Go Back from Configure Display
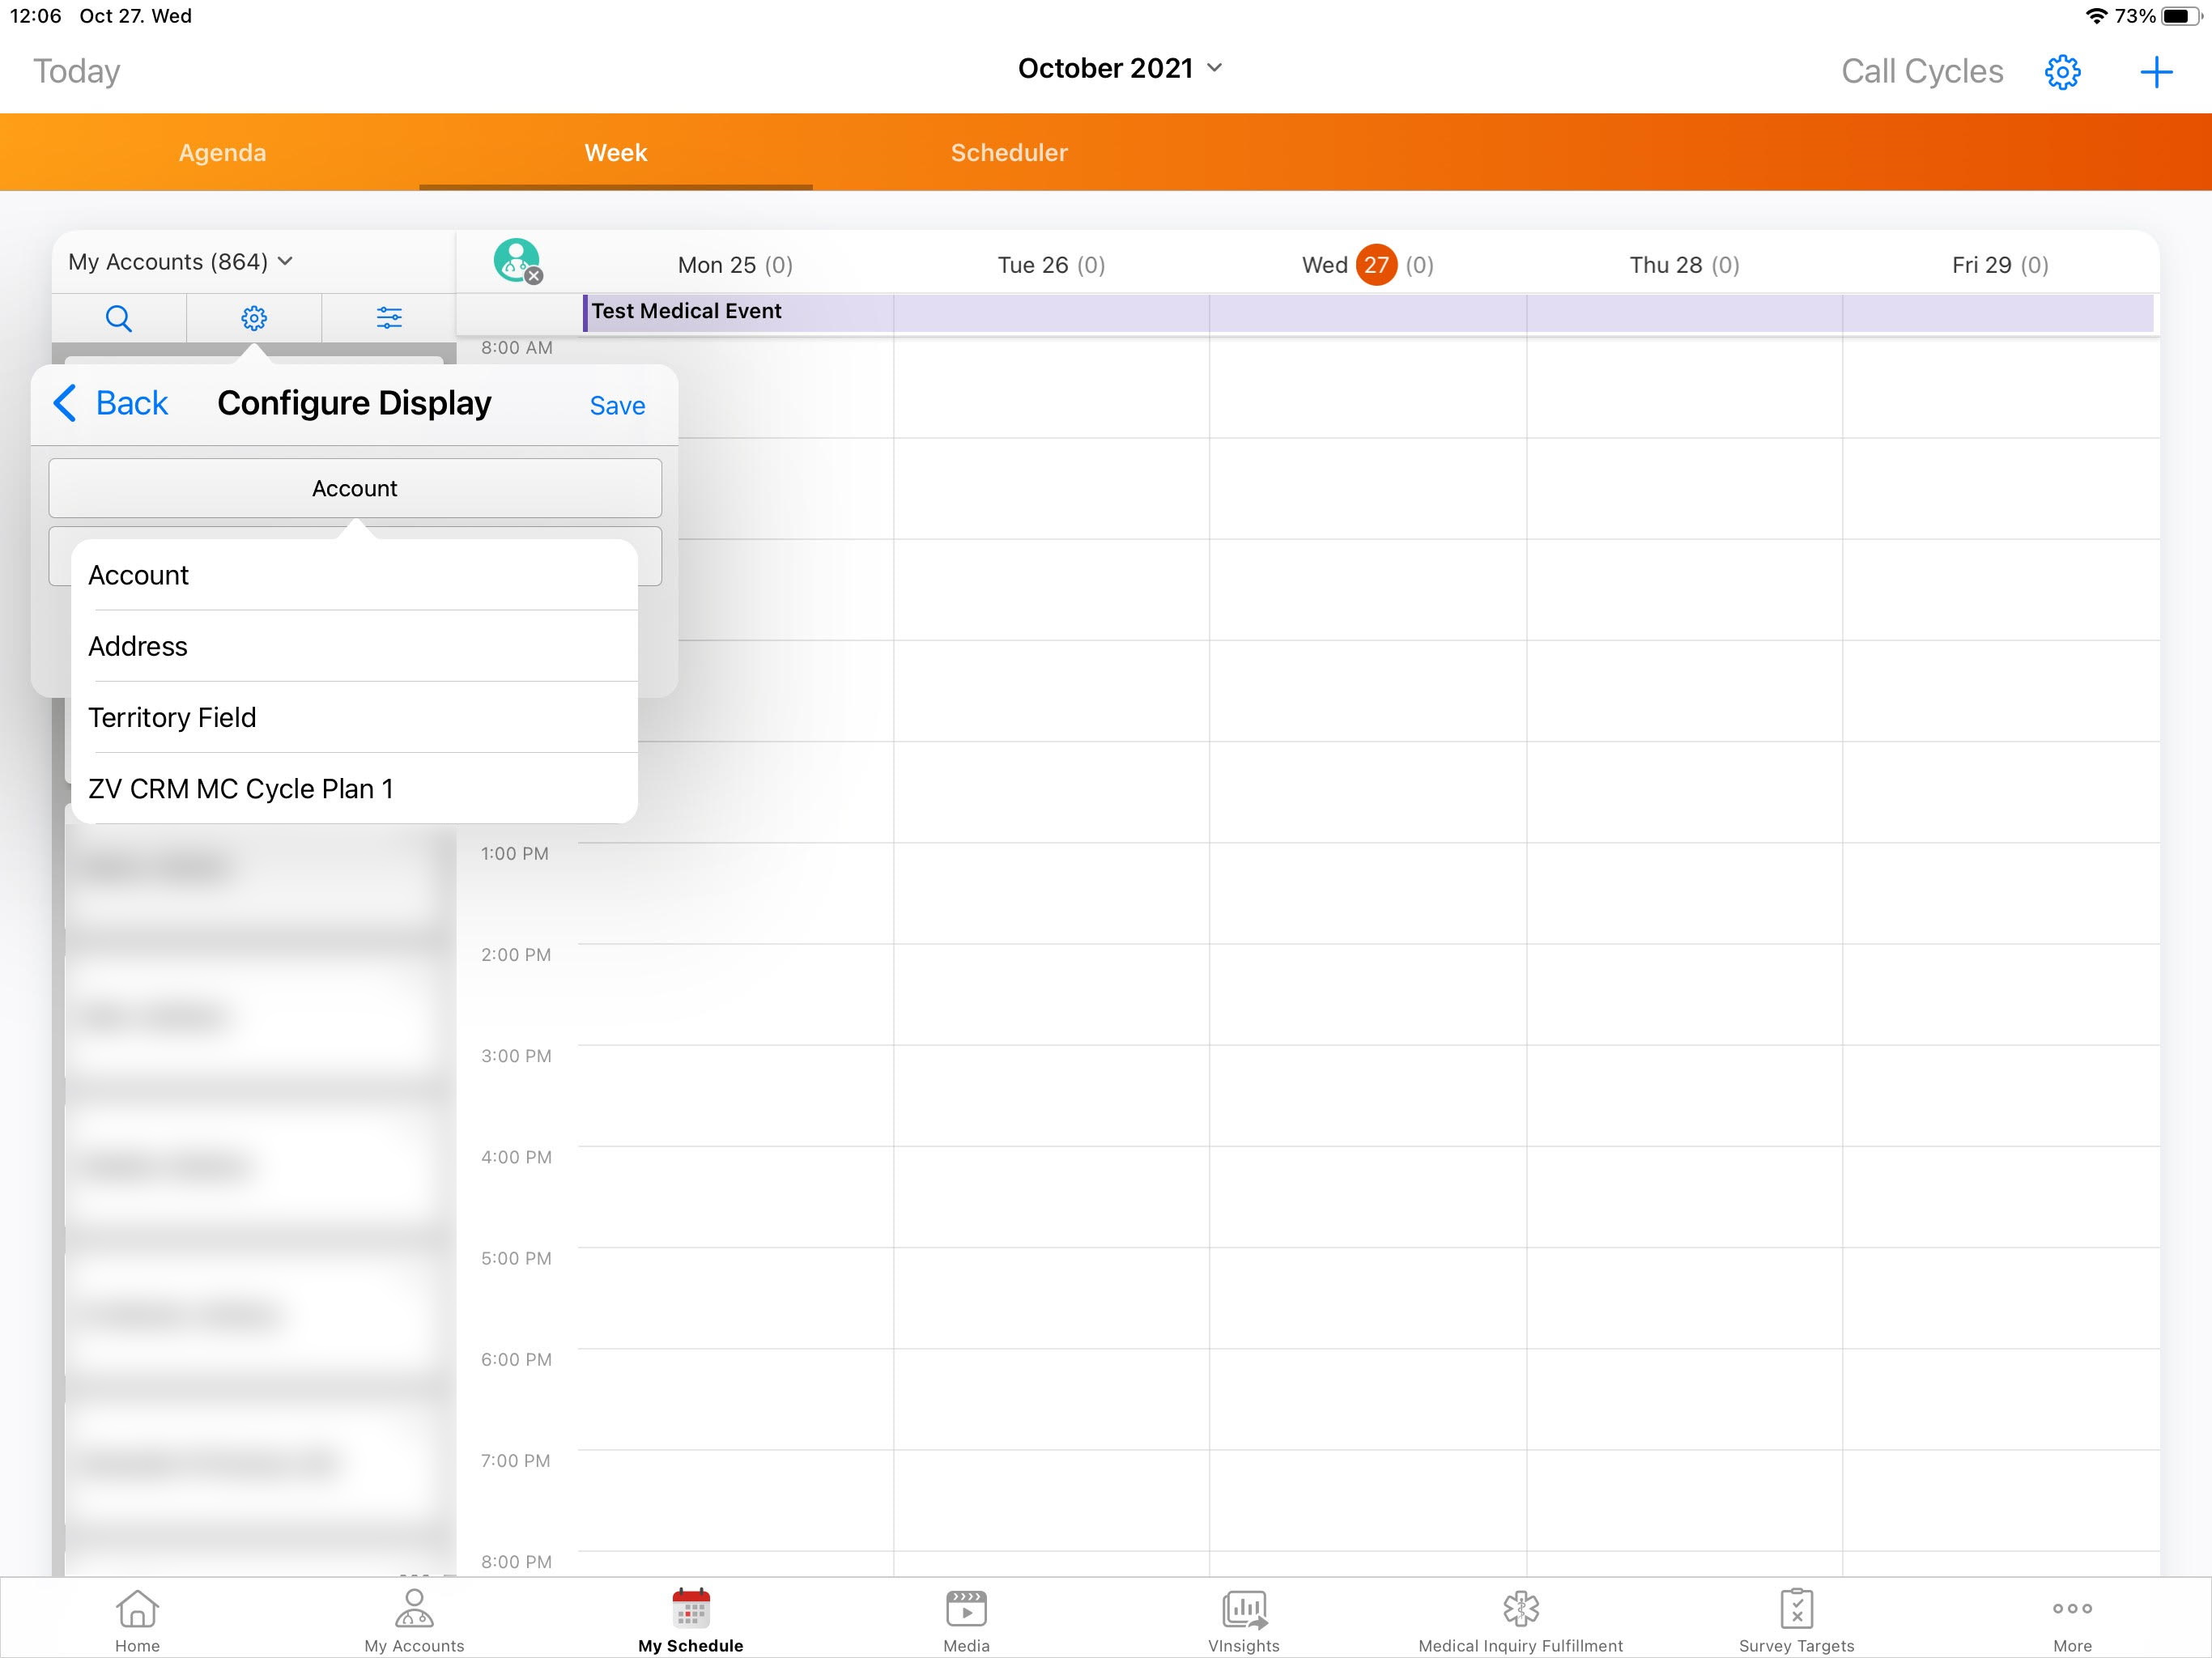The image size is (2212, 1658). click(111, 403)
